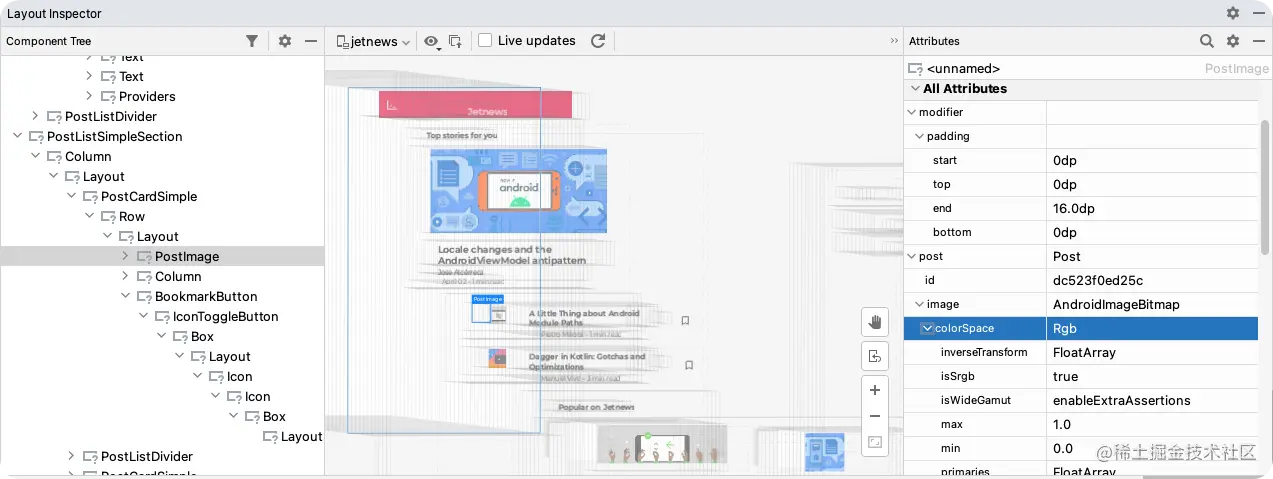This screenshot has width=1273, height=479.
Task: Select the pan hand tool
Action: 875,321
